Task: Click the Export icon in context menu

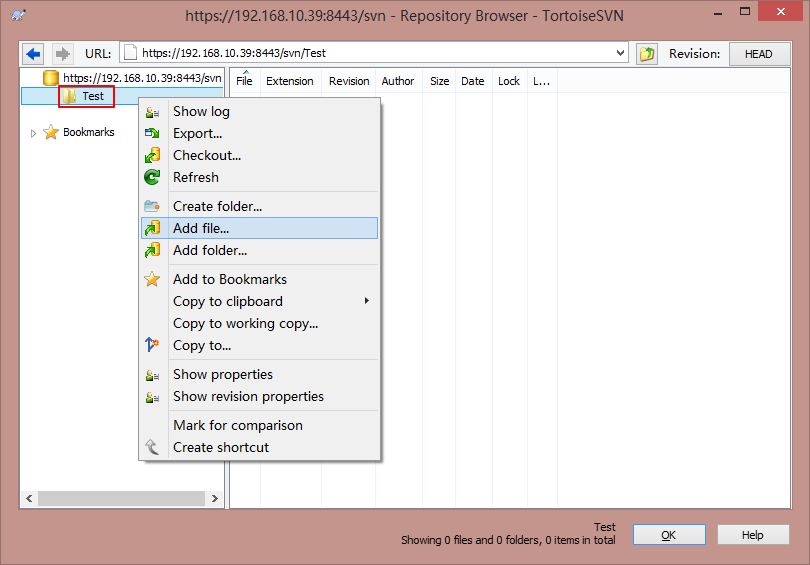Action: 152,133
